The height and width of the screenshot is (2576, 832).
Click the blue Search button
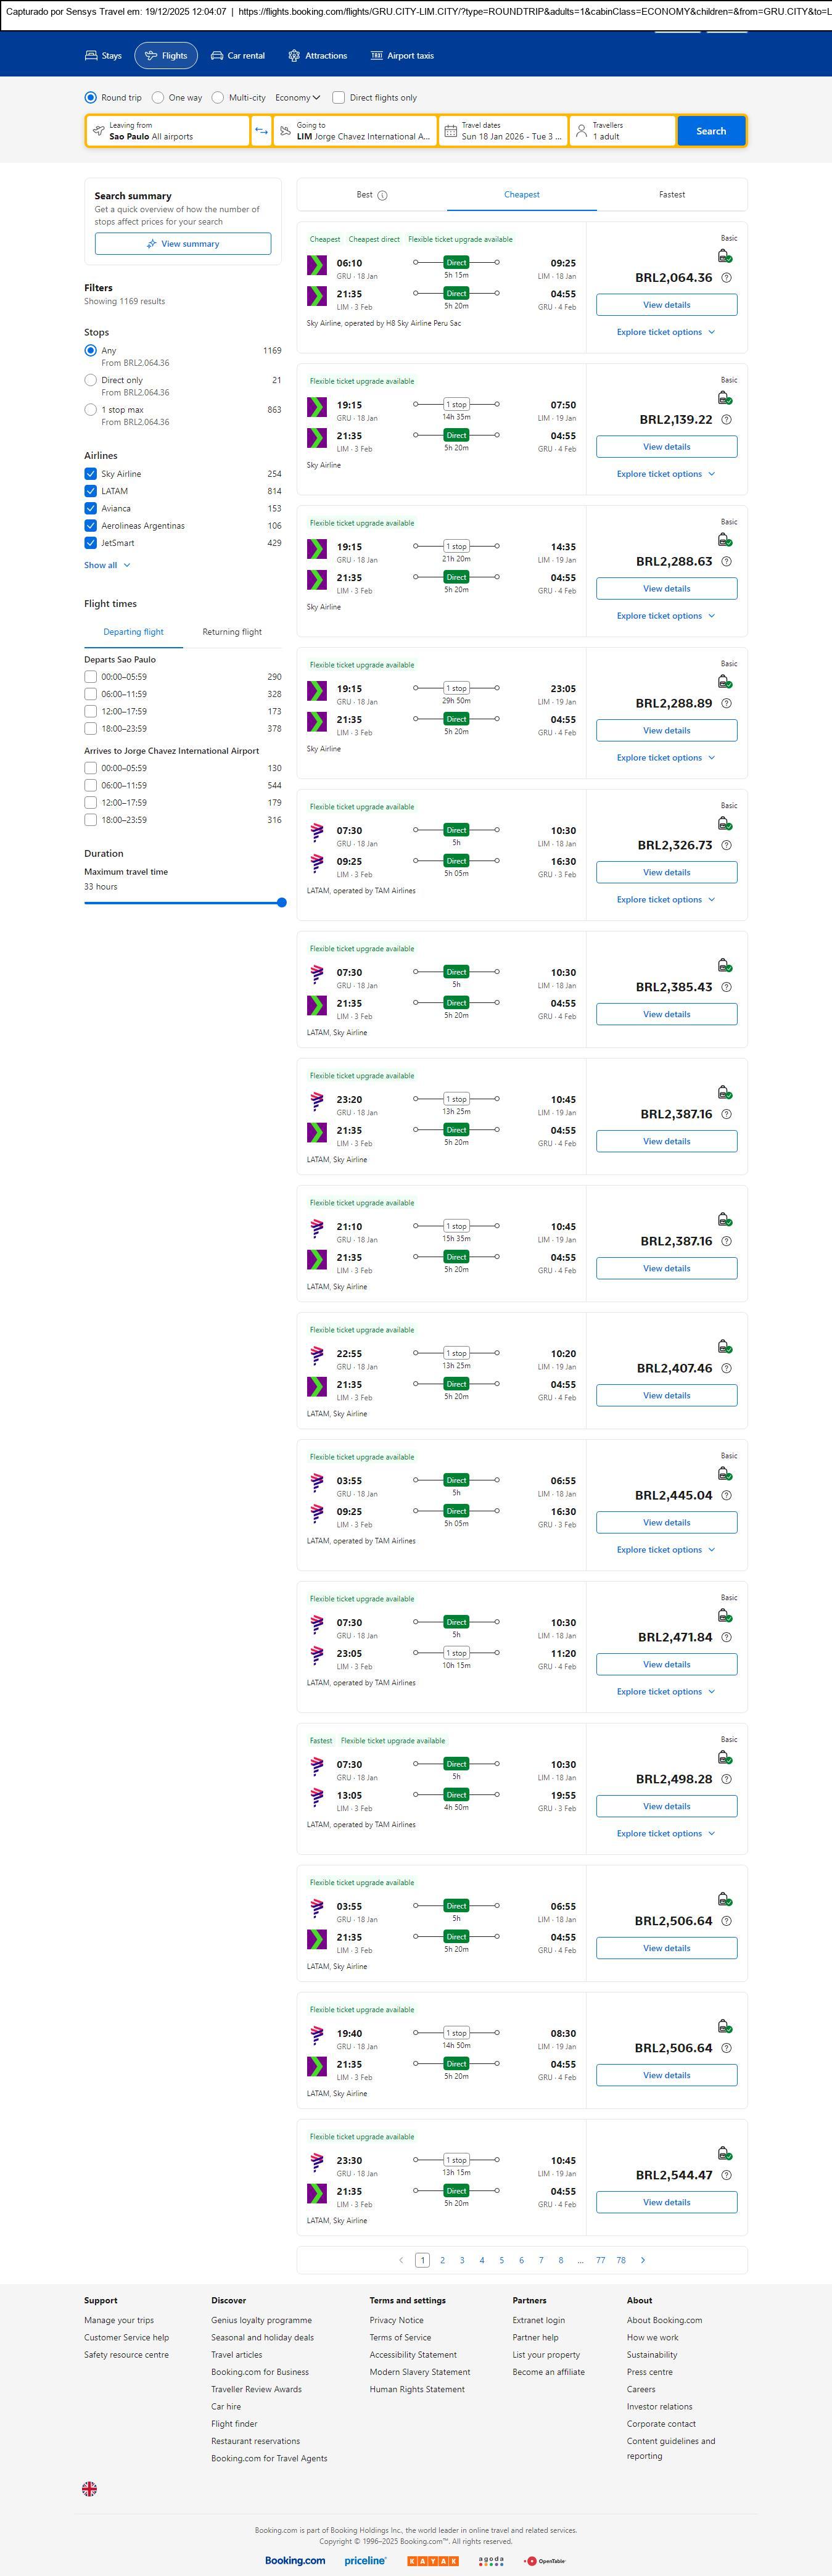point(711,131)
